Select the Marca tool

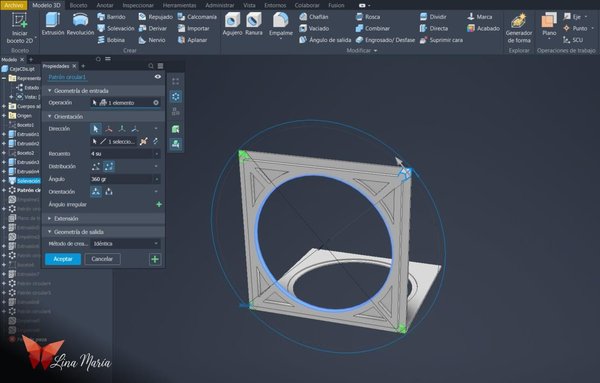[x=479, y=17]
